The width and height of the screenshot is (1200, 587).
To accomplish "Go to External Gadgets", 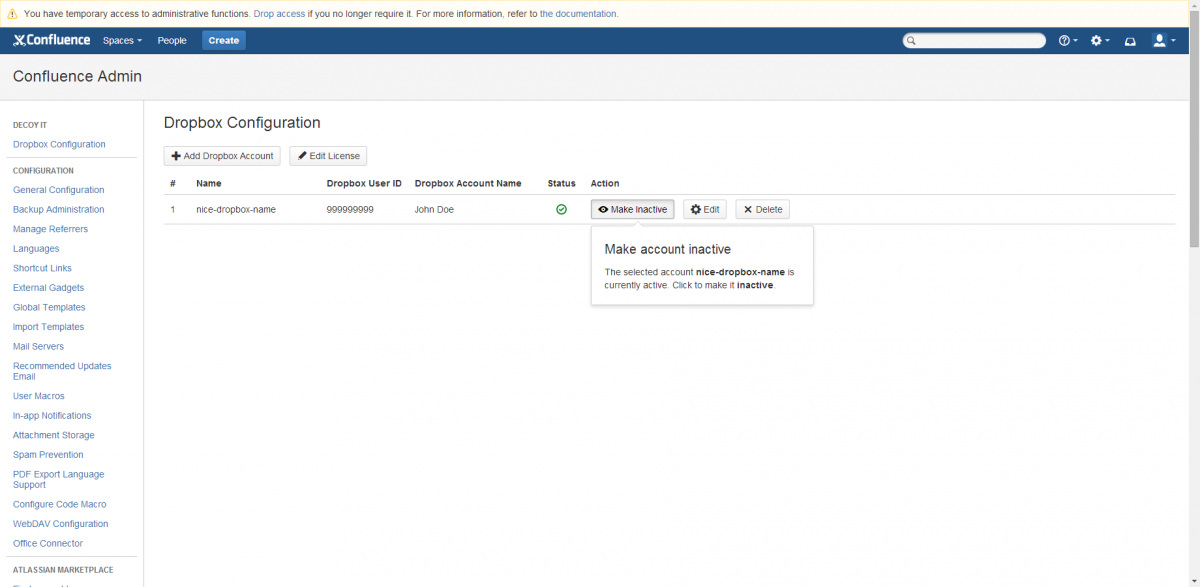I will [x=48, y=288].
